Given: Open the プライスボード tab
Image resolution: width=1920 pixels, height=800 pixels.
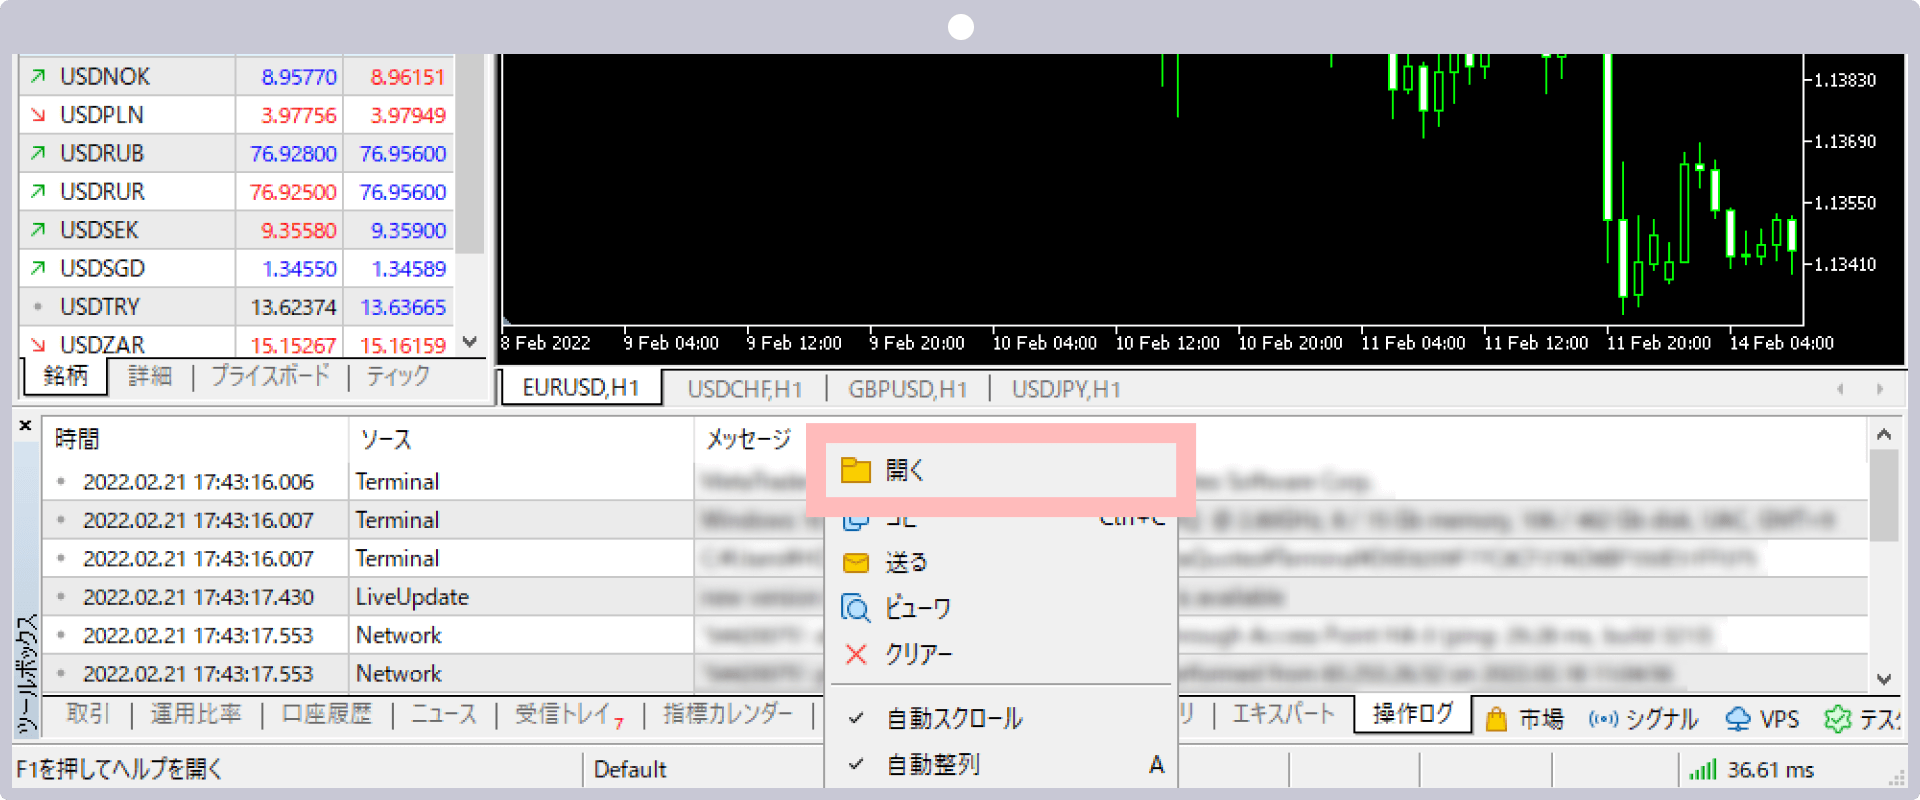Looking at the screenshot, I should point(270,376).
